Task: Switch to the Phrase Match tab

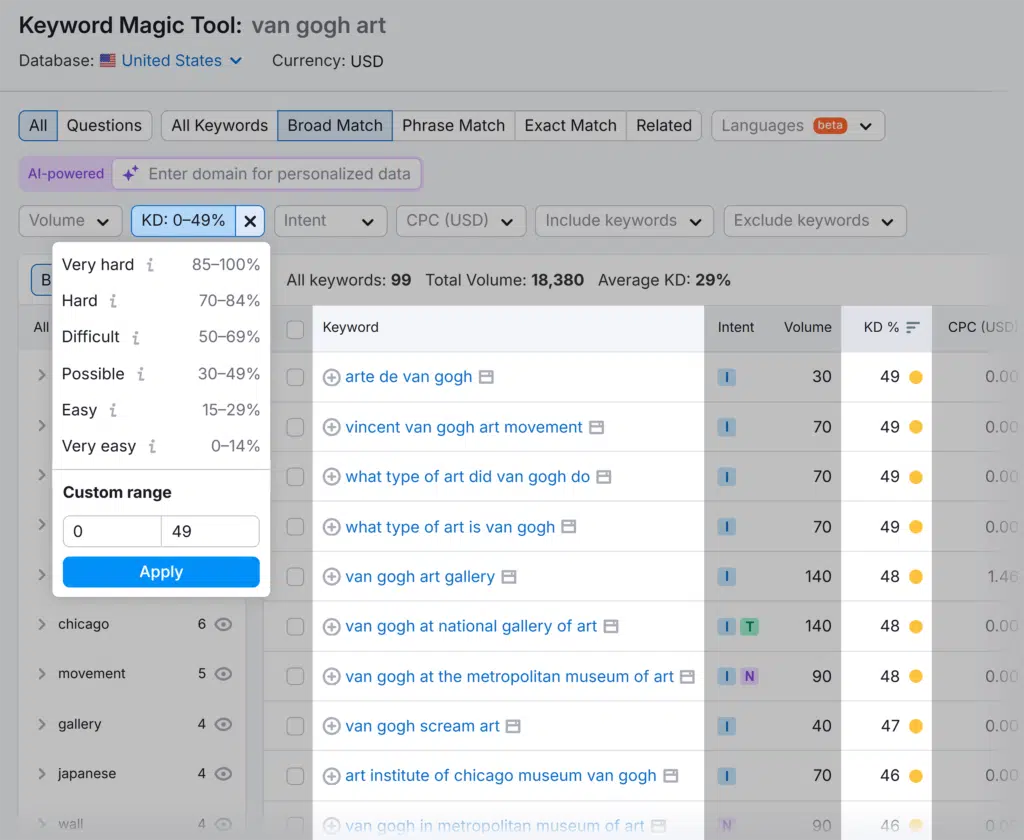Action: 453,125
